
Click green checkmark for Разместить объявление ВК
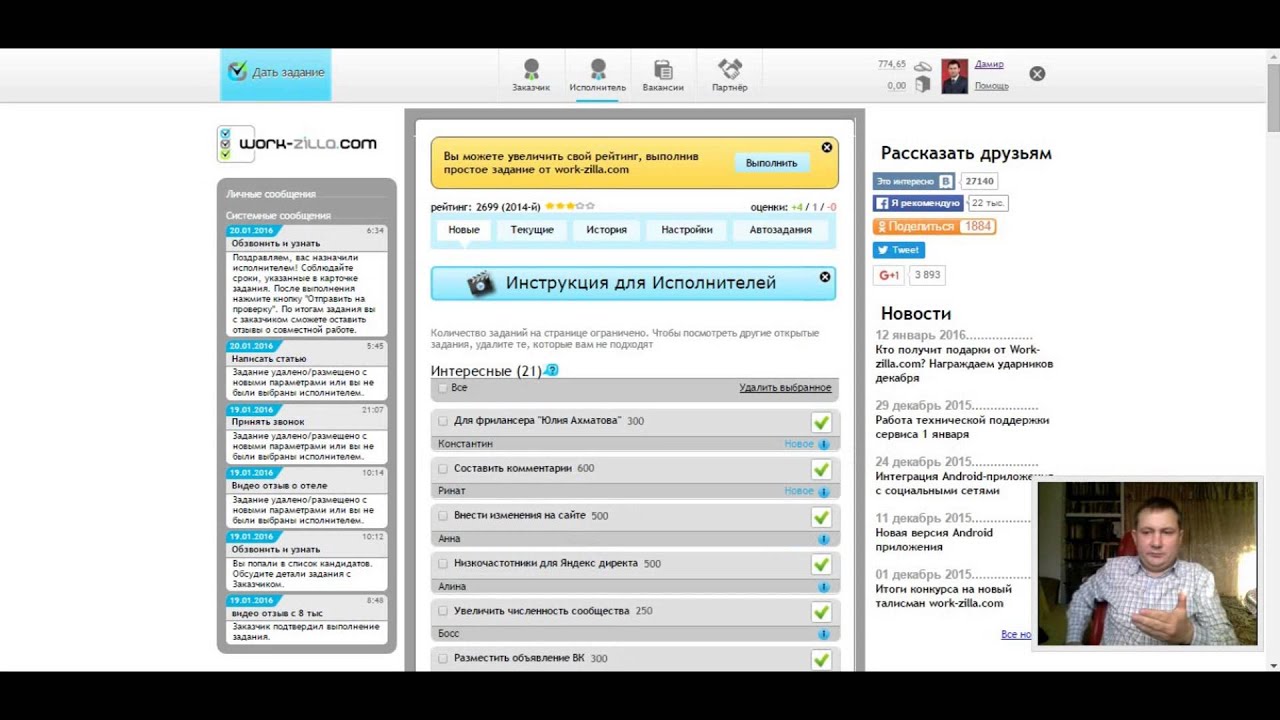[821, 659]
